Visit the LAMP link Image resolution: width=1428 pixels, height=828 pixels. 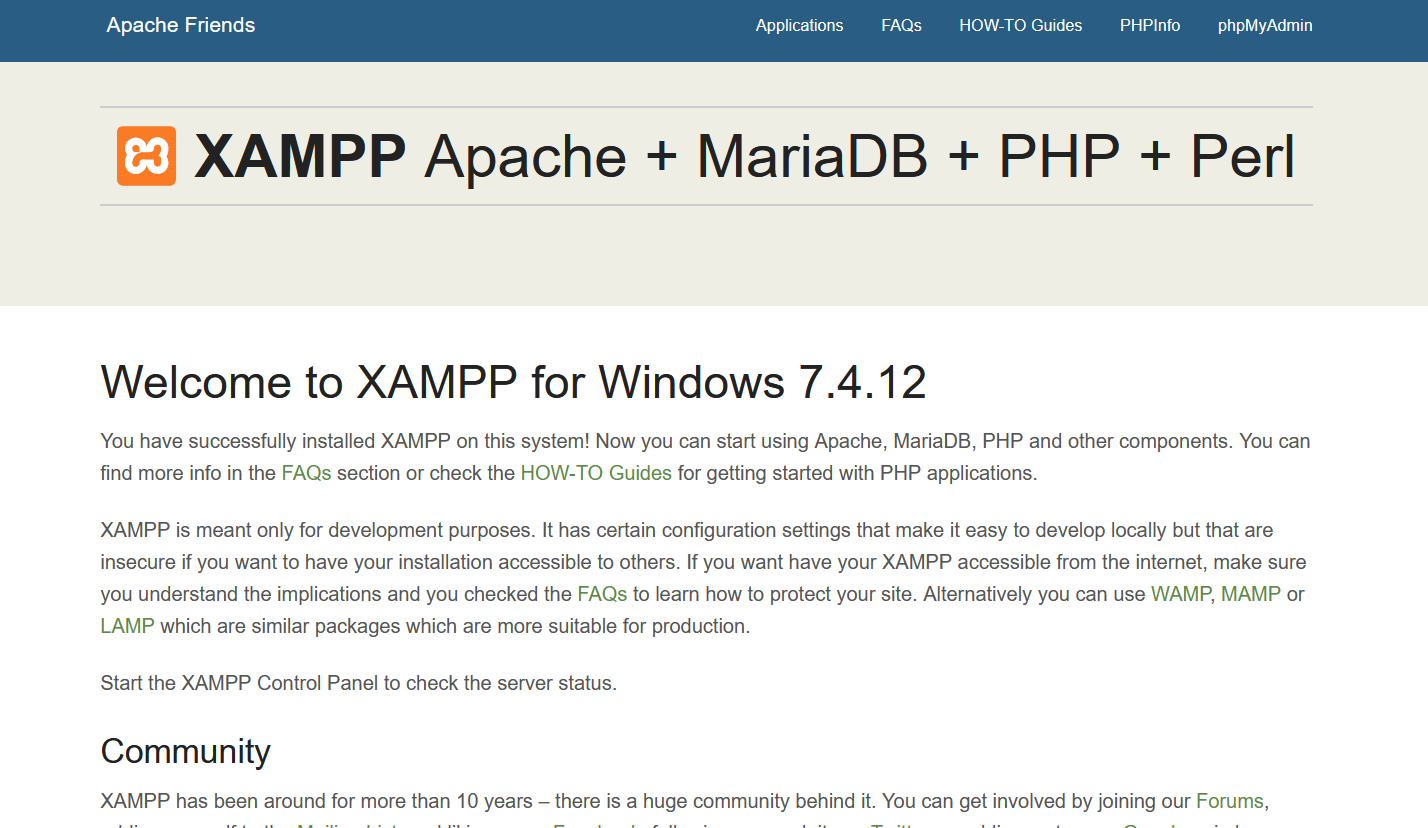[x=128, y=627]
